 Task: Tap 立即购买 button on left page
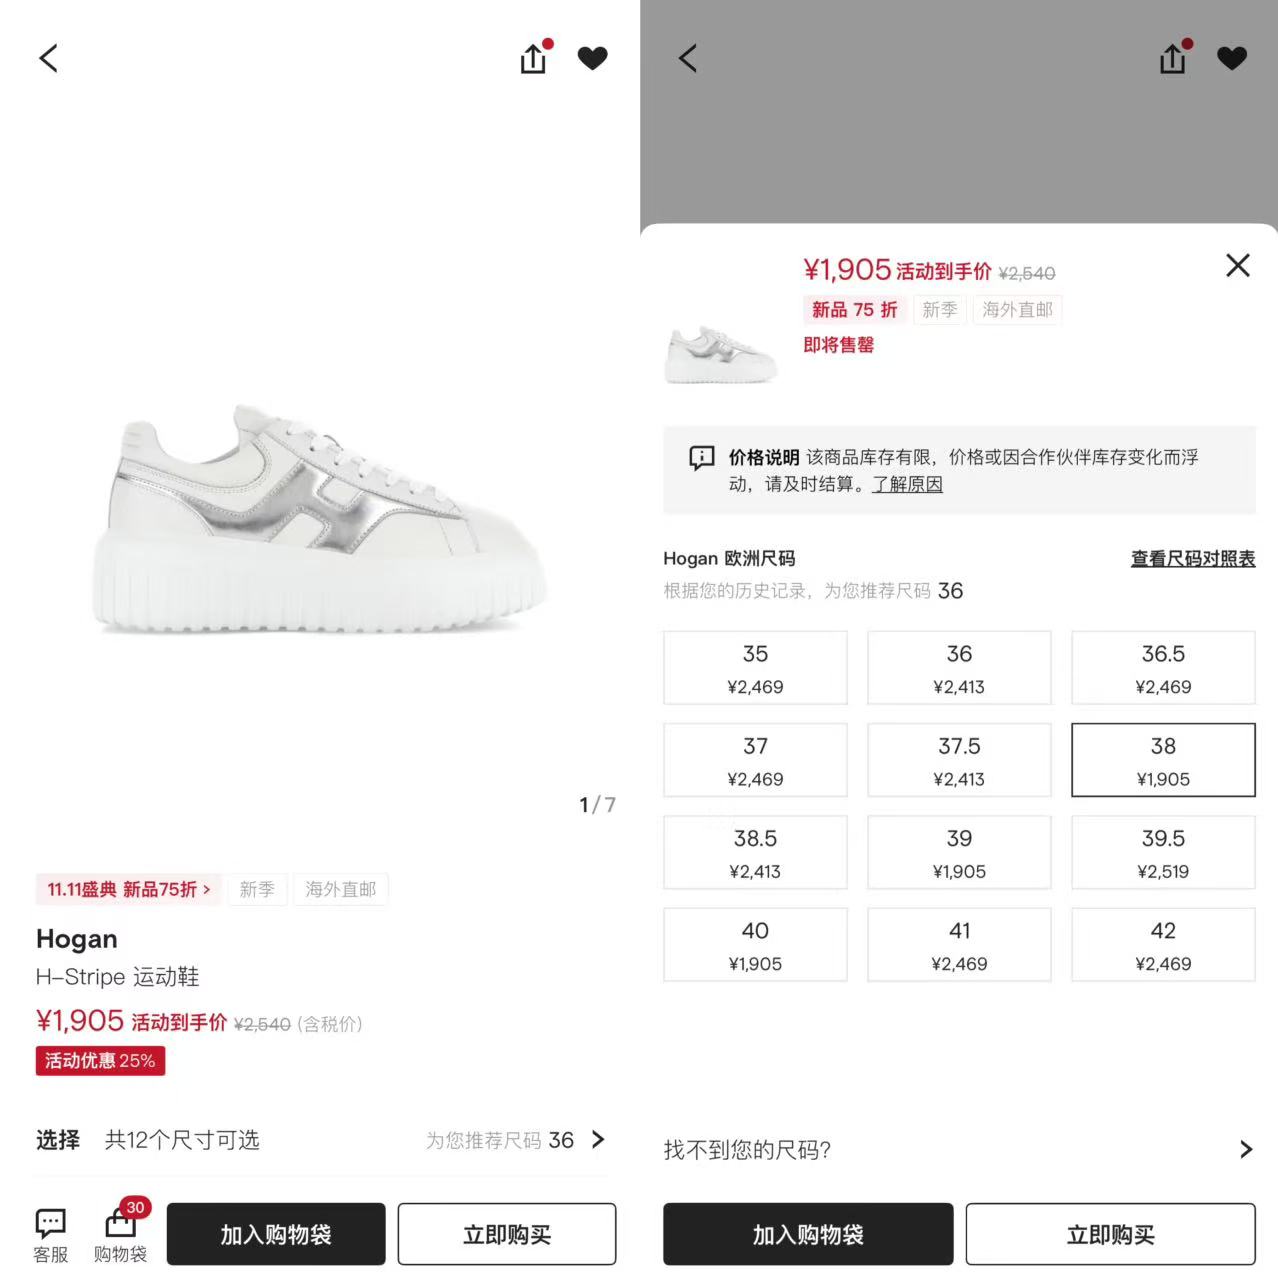(x=507, y=1235)
